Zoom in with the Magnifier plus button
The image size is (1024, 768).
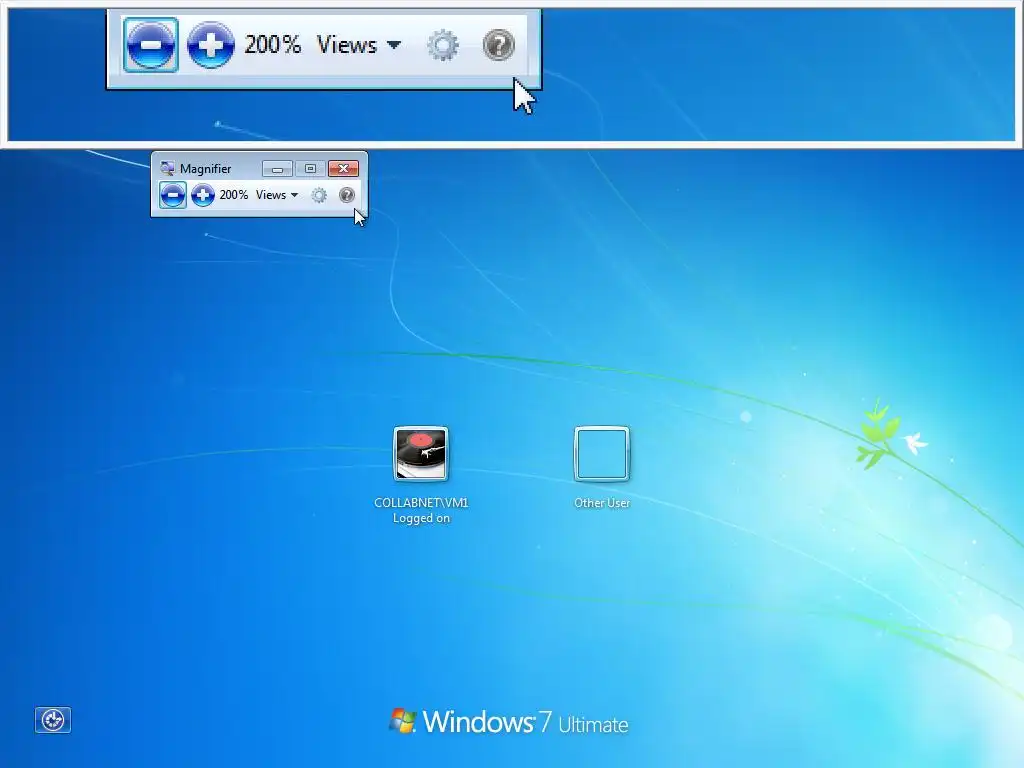203,195
